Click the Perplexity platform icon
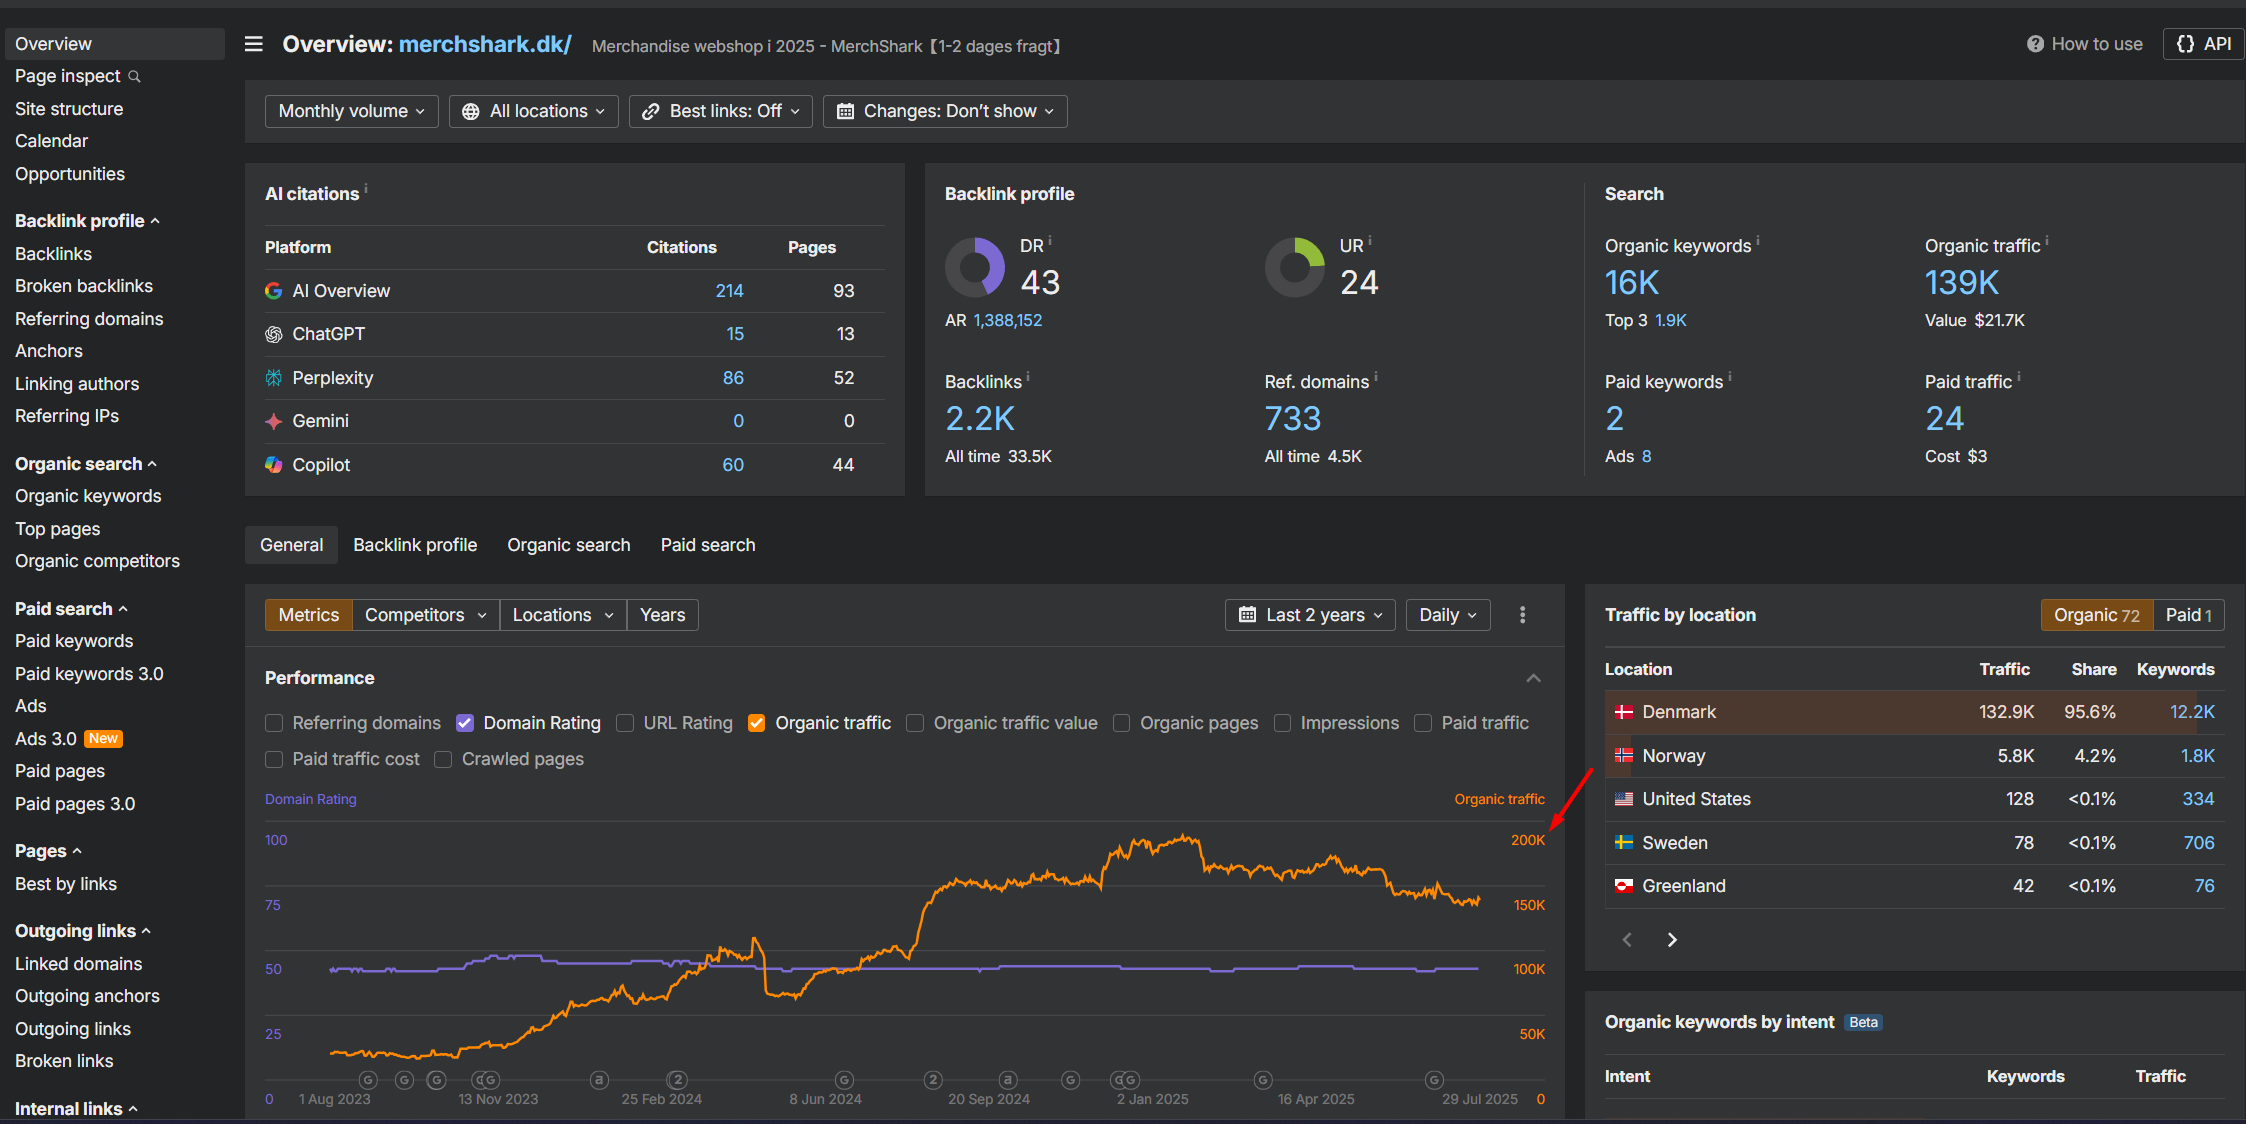2246x1124 pixels. [x=273, y=378]
